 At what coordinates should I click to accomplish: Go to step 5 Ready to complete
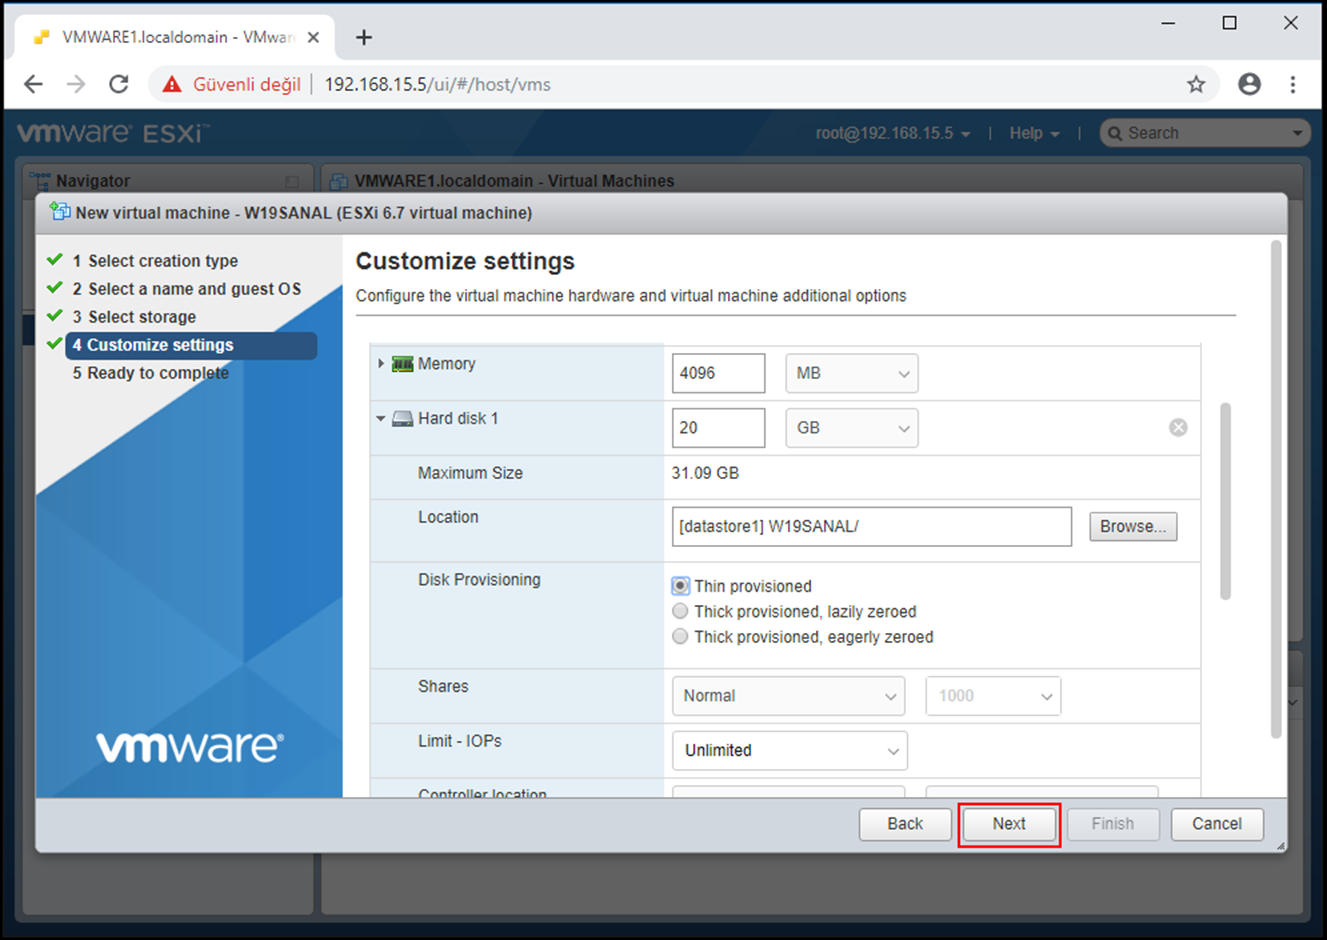pyautogui.click(x=150, y=373)
